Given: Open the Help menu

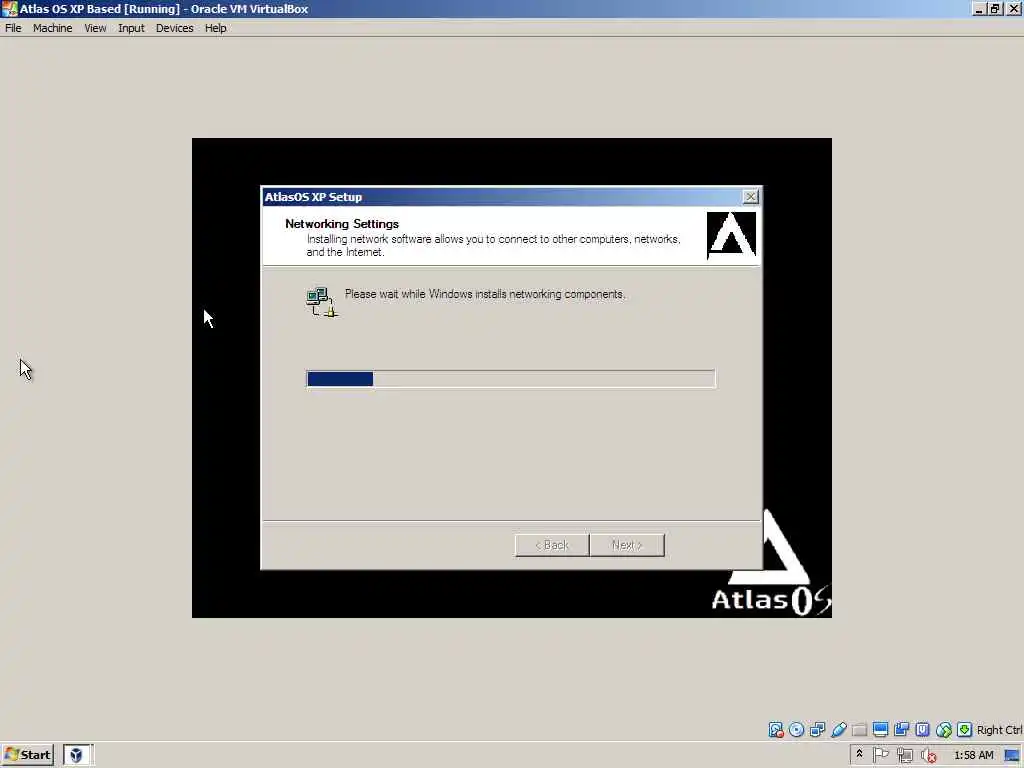Looking at the screenshot, I should coord(216,28).
